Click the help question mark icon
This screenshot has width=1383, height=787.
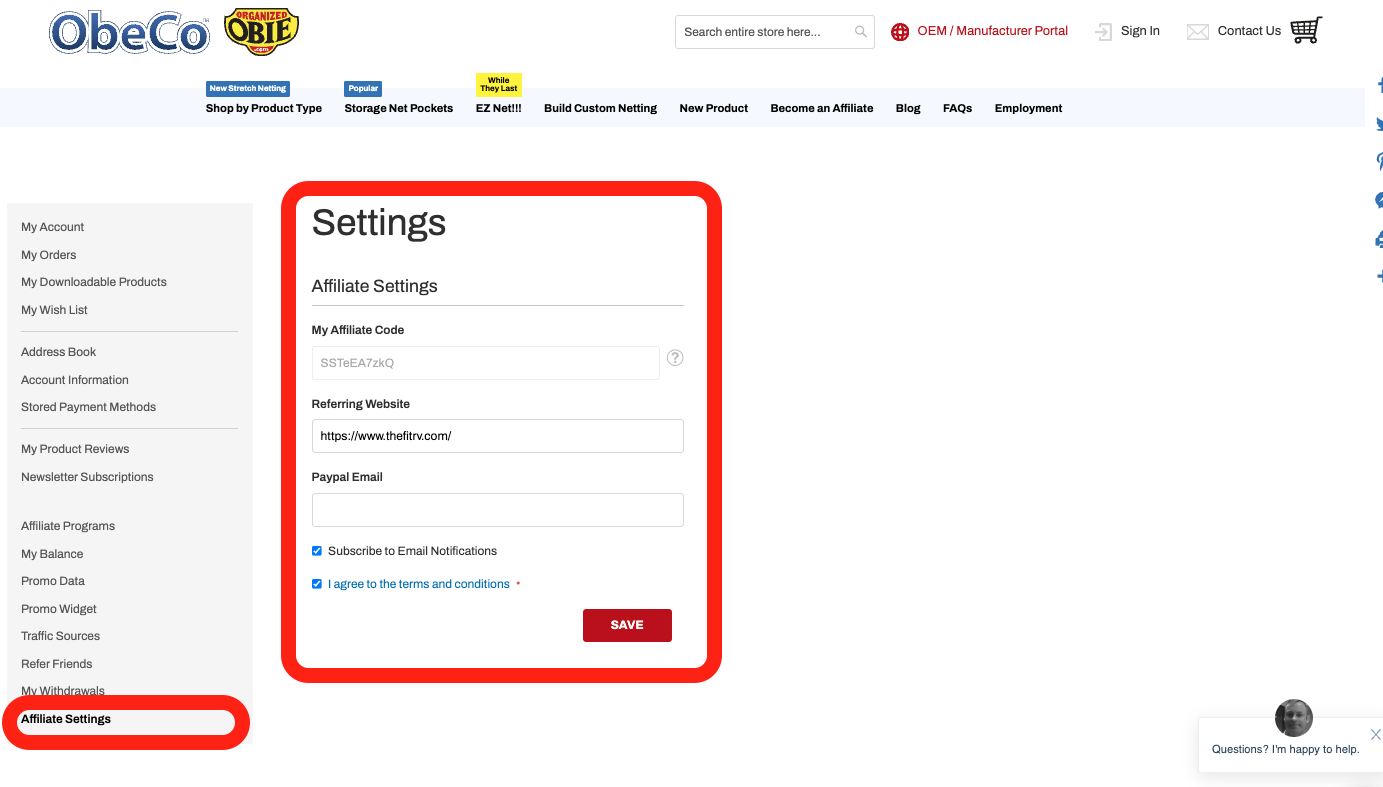point(675,358)
